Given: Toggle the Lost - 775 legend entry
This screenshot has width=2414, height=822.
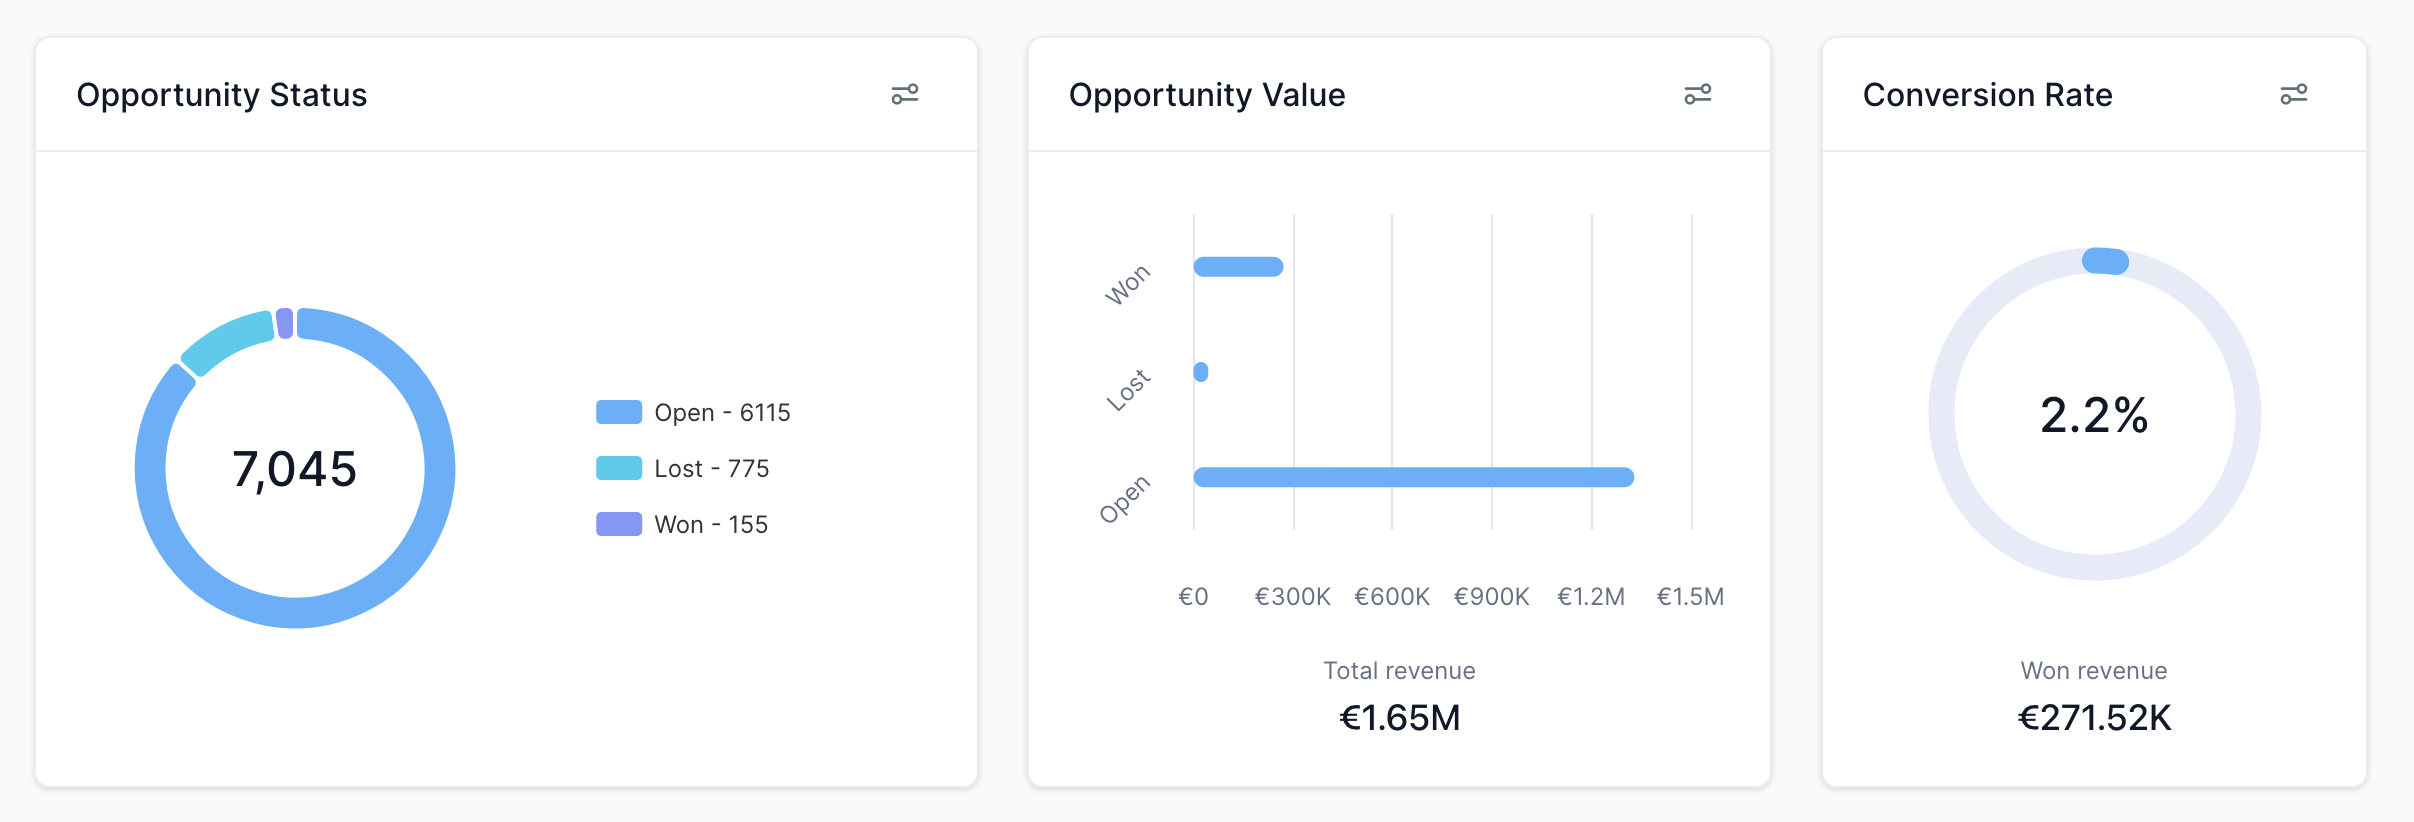Looking at the screenshot, I should click(712, 467).
